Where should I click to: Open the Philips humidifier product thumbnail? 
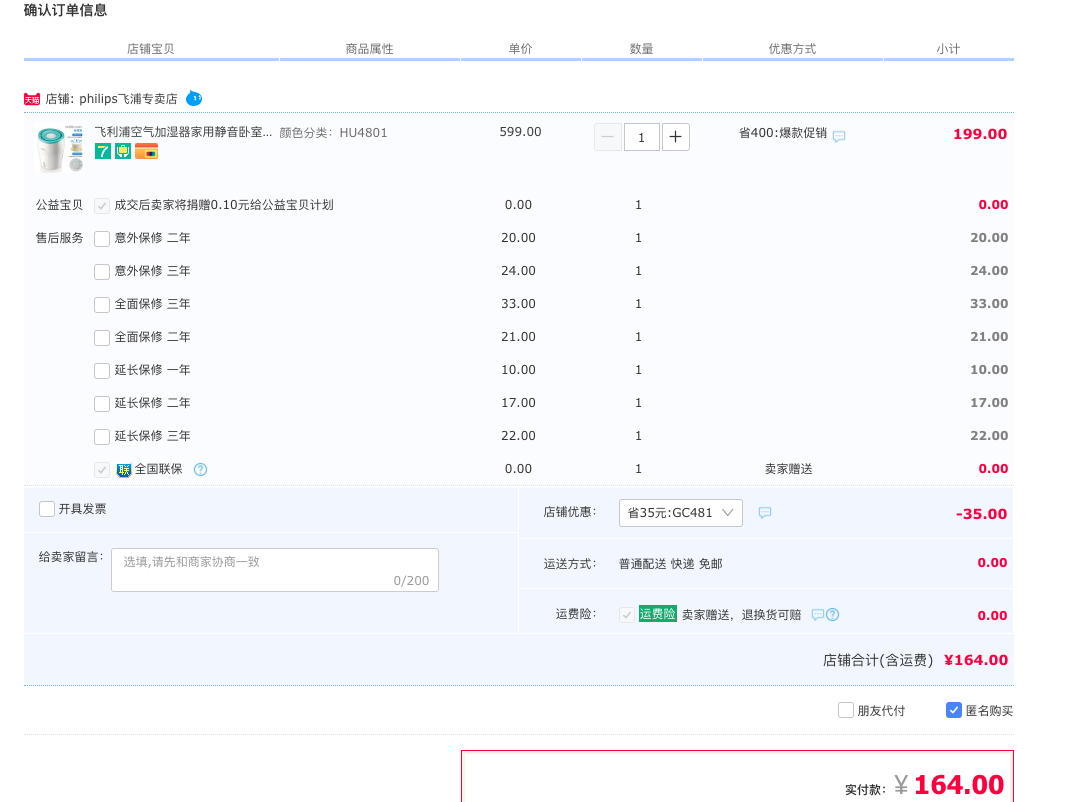point(59,149)
